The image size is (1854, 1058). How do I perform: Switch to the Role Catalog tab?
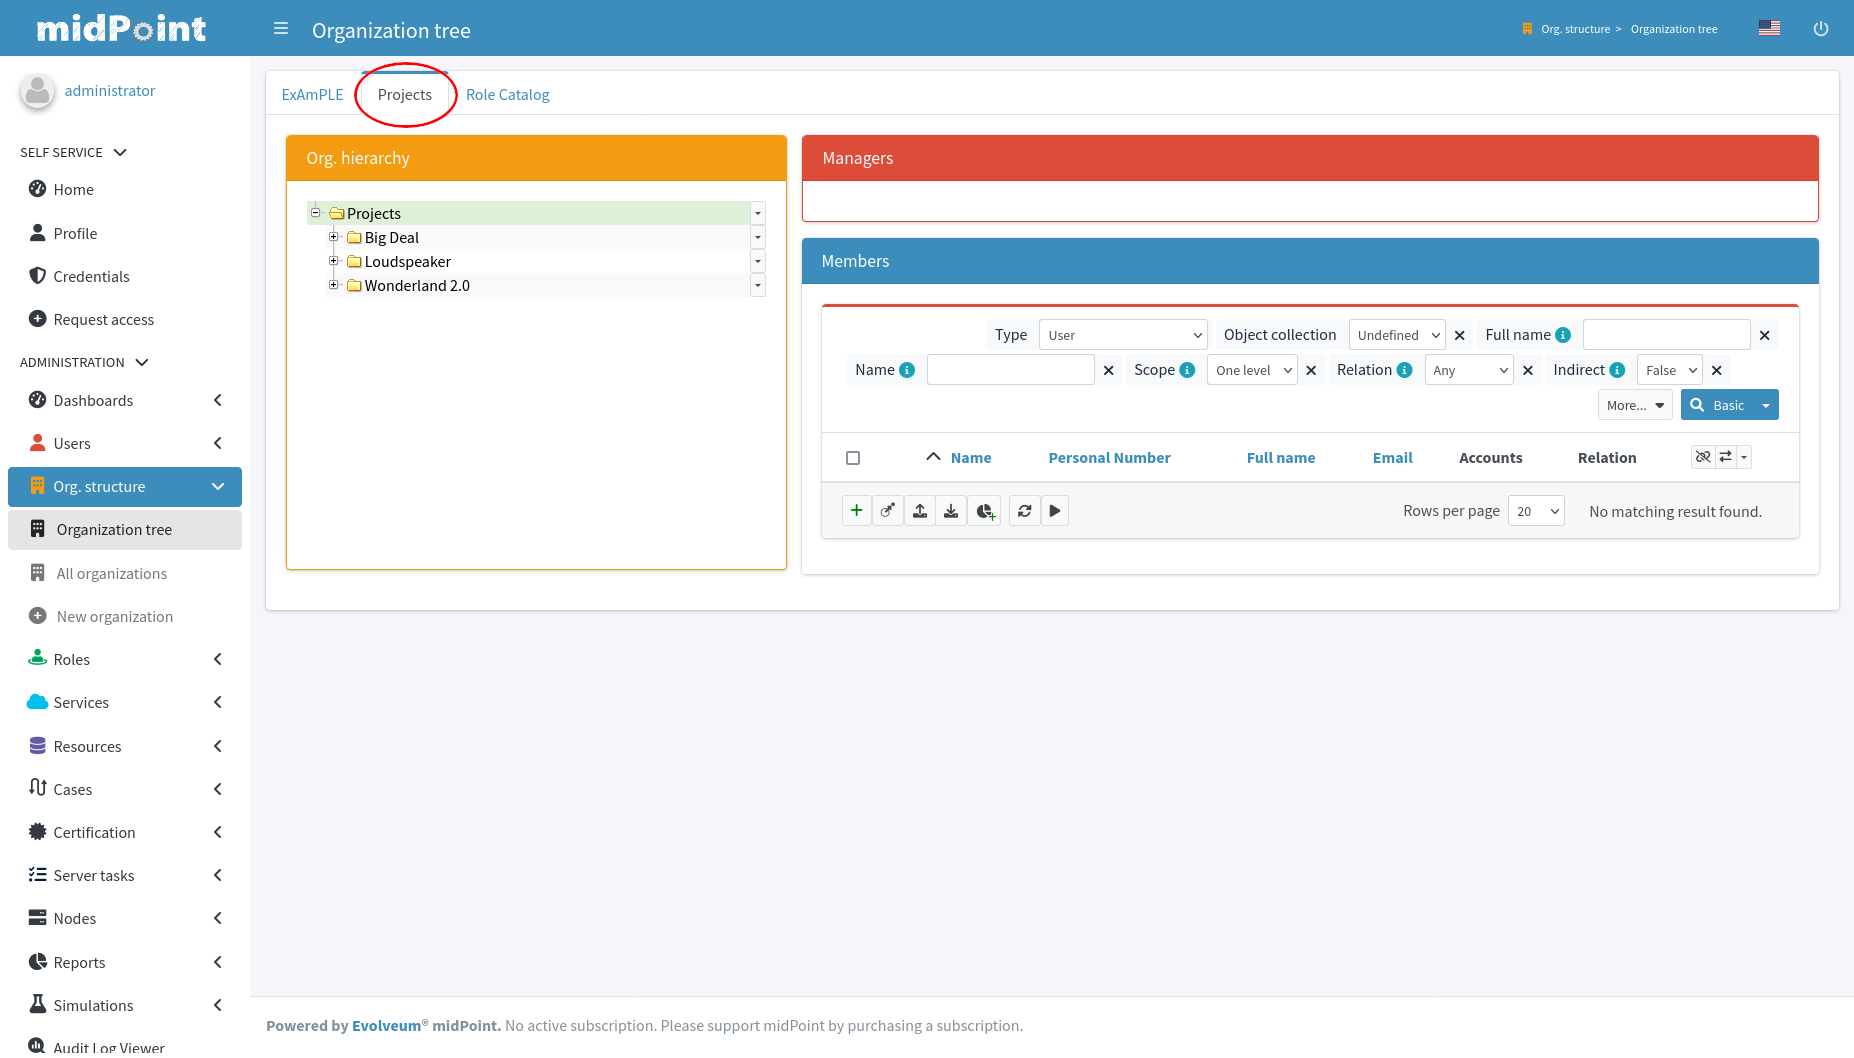(507, 95)
